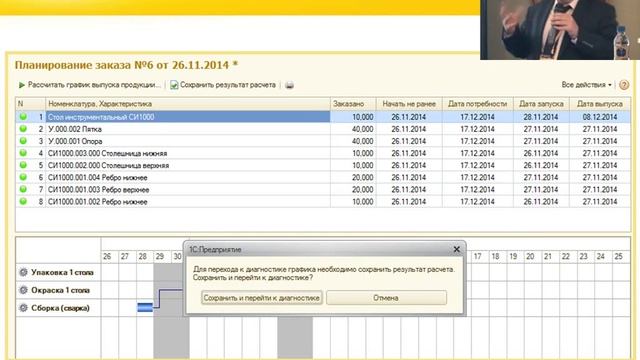
Task: Close the 1С:Предприятие dialog
Action: coord(457,249)
